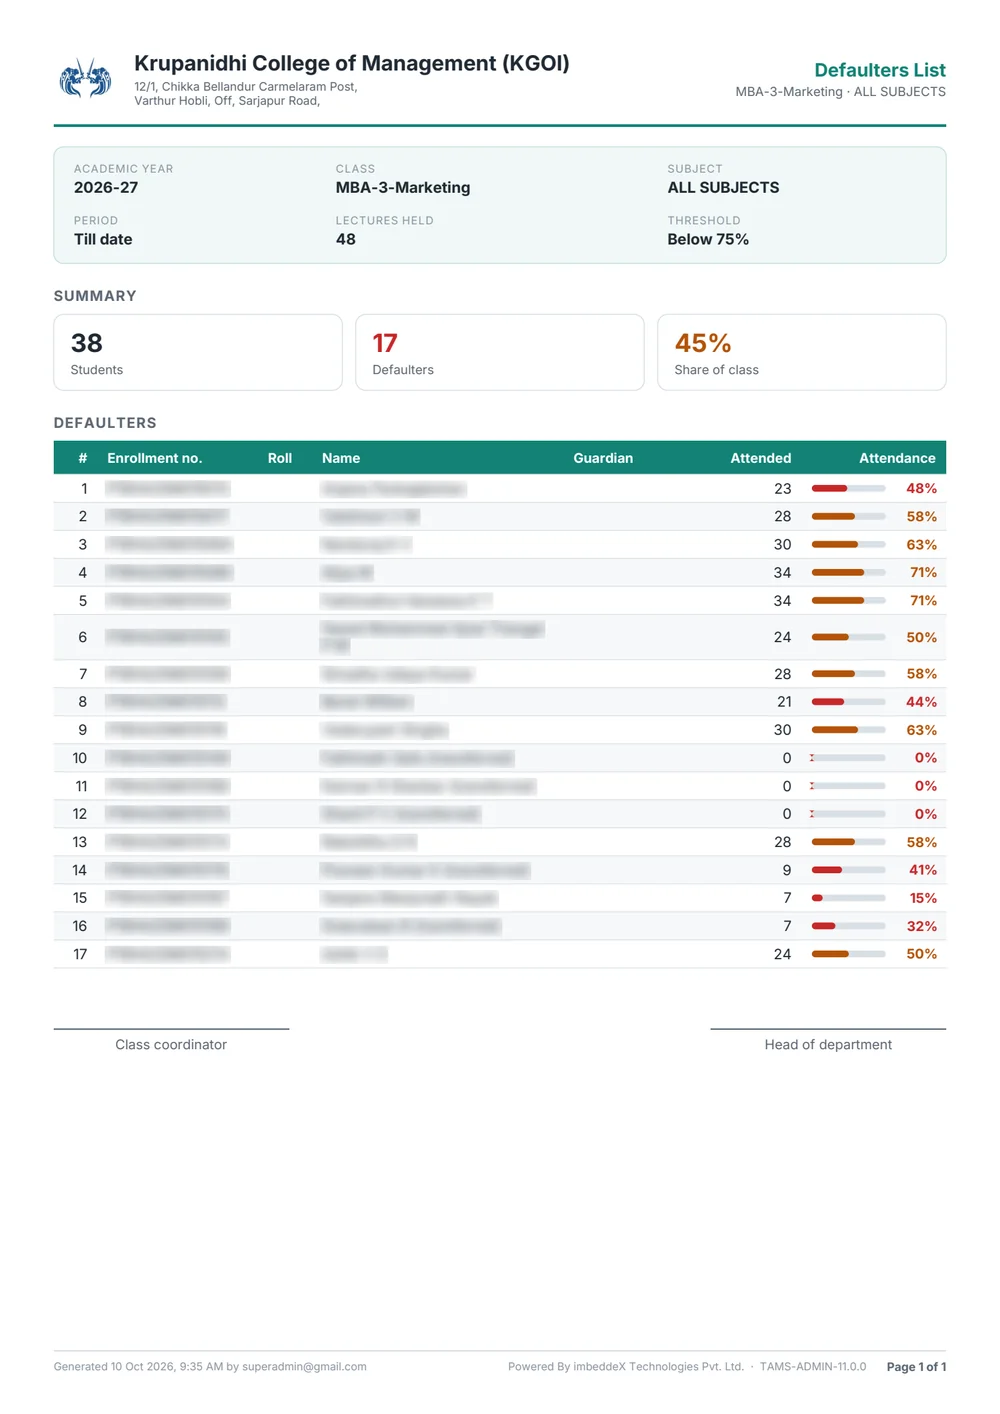
Task: Select the Guardian column header
Action: (603, 458)
